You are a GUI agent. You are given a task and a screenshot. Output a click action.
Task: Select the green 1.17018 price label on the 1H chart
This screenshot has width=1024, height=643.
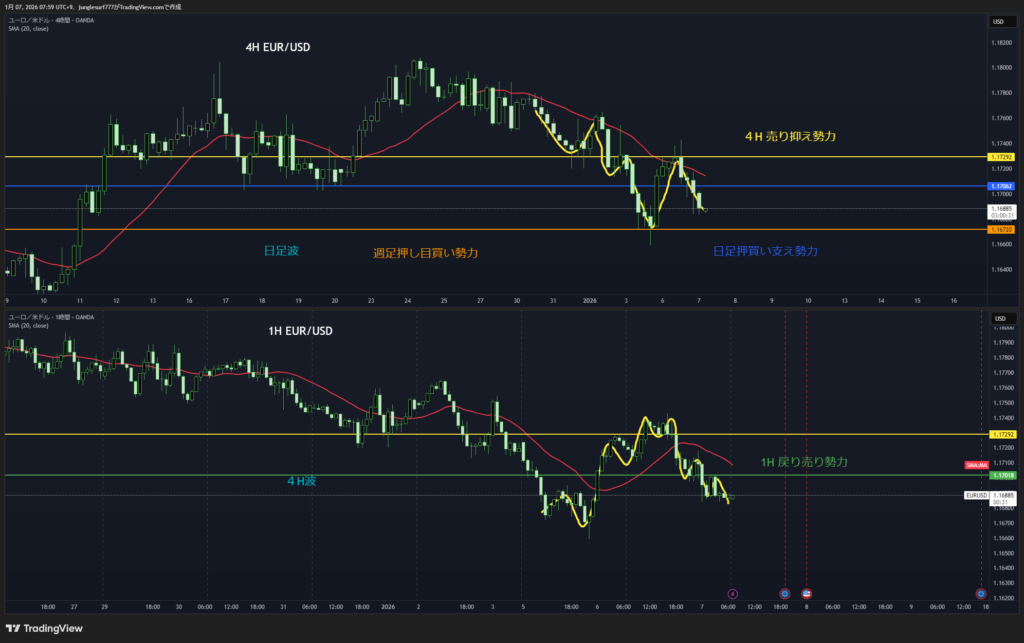pos(1000,475)
